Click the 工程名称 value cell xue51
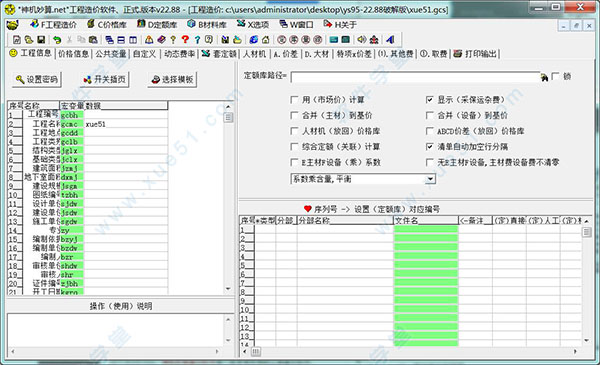Screen dimensions: 600x365 [126, 124]
